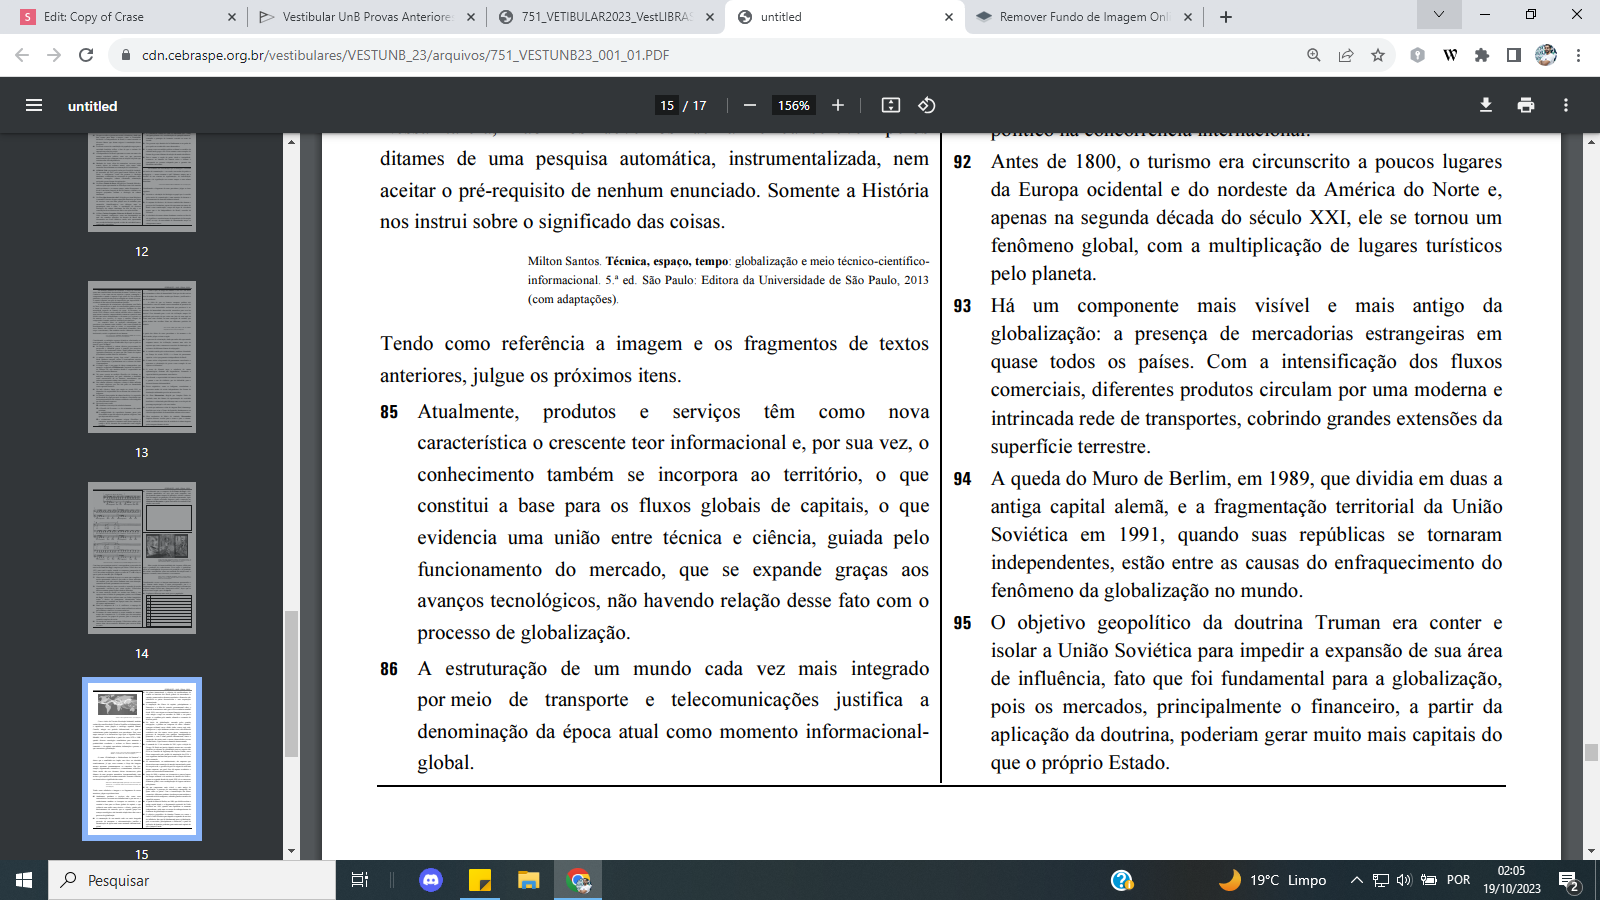Open the W extension icon
Screen dimensions: 1600x900
pos(1450,55)
